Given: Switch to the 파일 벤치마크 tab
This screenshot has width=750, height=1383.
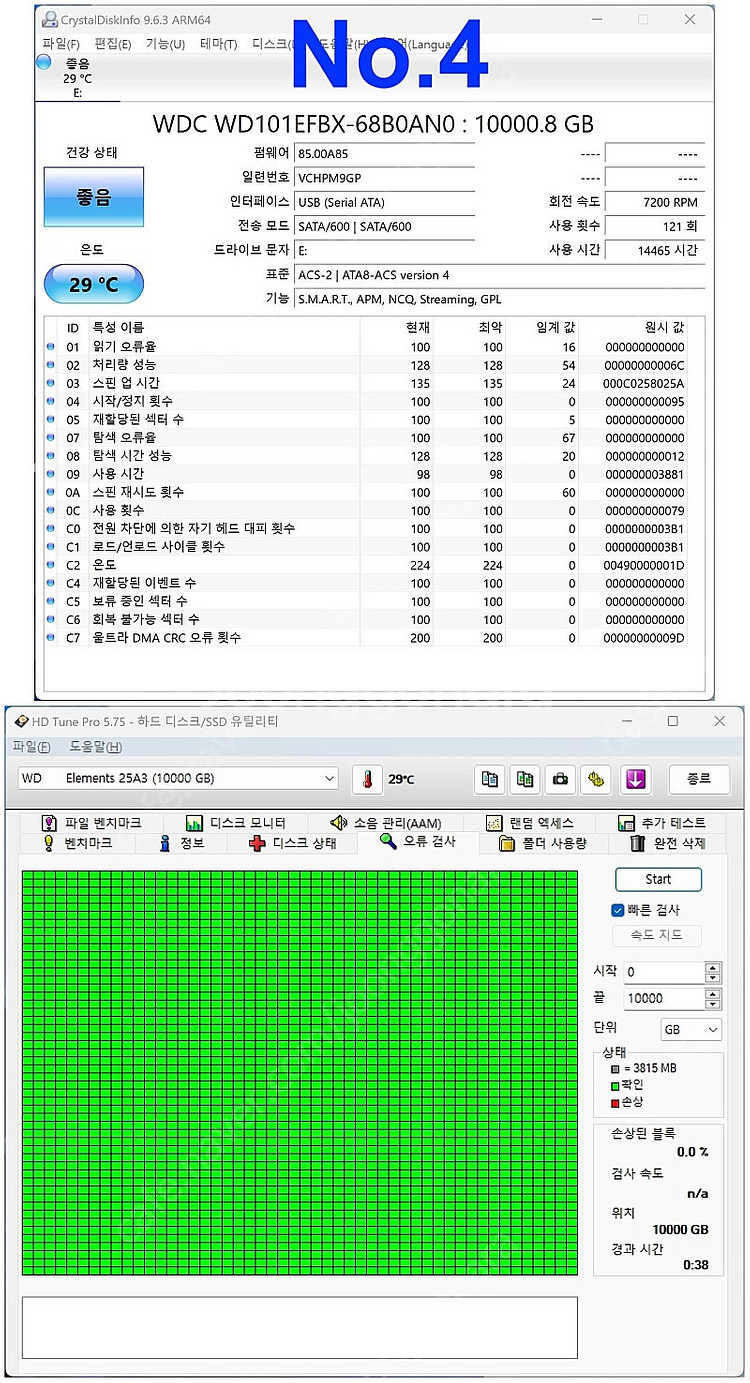Looking at the screenshot, I should pos(91,822).
